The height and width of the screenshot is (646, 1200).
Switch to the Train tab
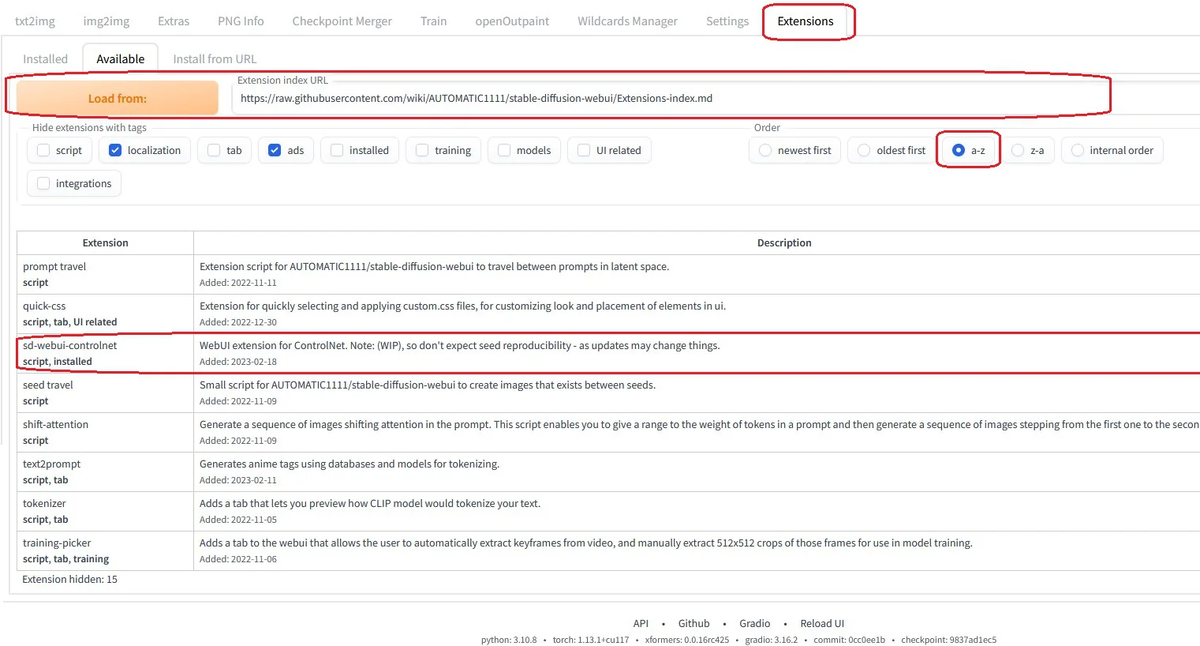click(x=434, y=21)
